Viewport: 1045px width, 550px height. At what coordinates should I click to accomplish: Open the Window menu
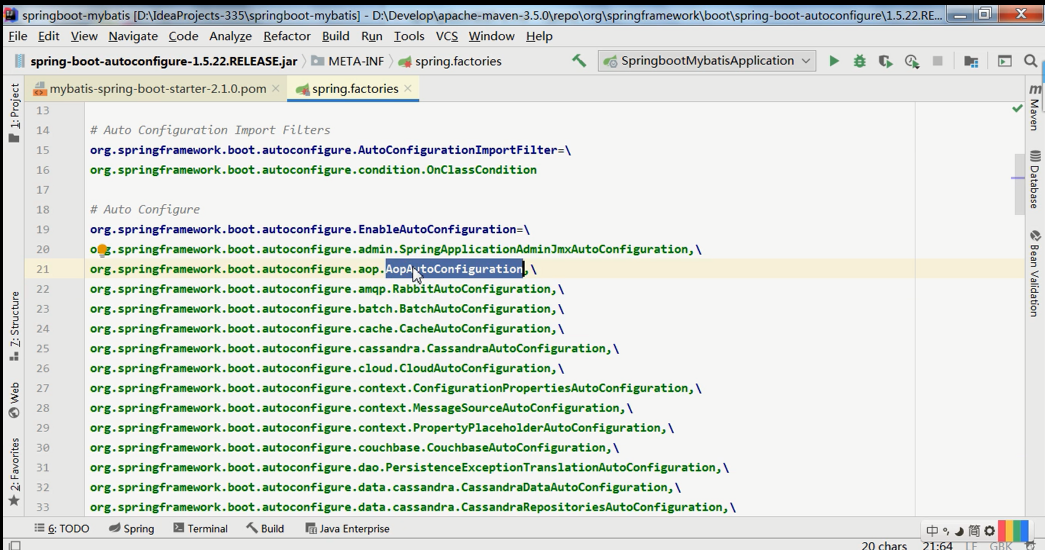tap(491, 36)
